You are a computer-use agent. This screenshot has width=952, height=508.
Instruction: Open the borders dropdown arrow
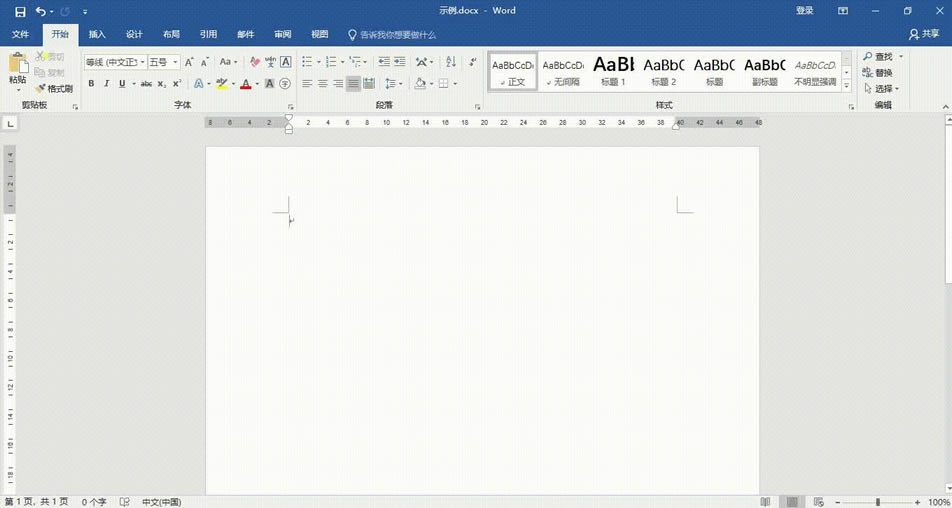pos(455,84)
